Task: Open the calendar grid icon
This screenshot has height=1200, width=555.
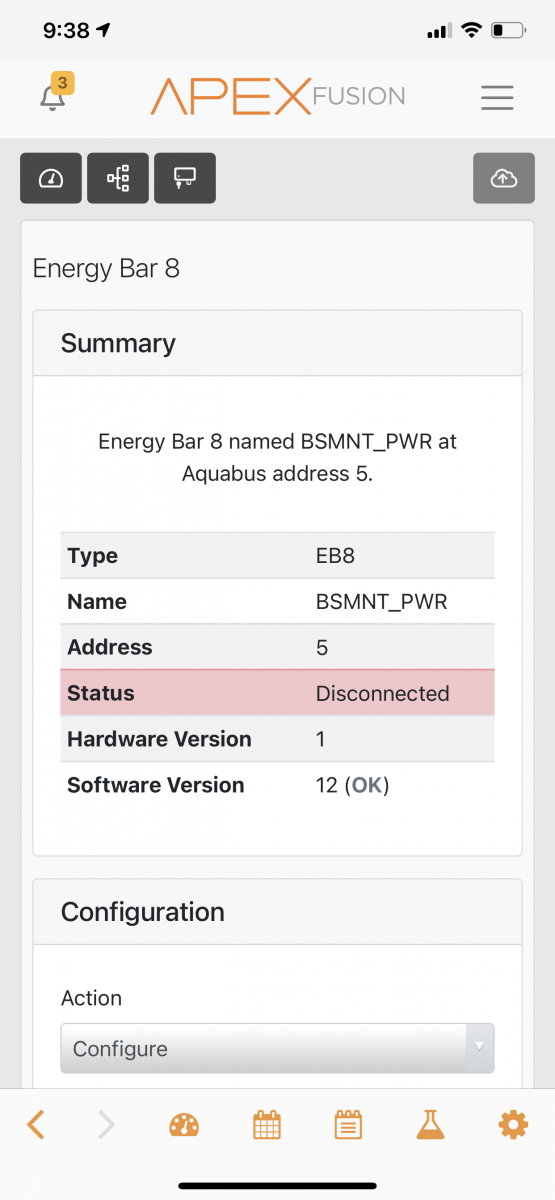Action: (x=266, y=1126)
